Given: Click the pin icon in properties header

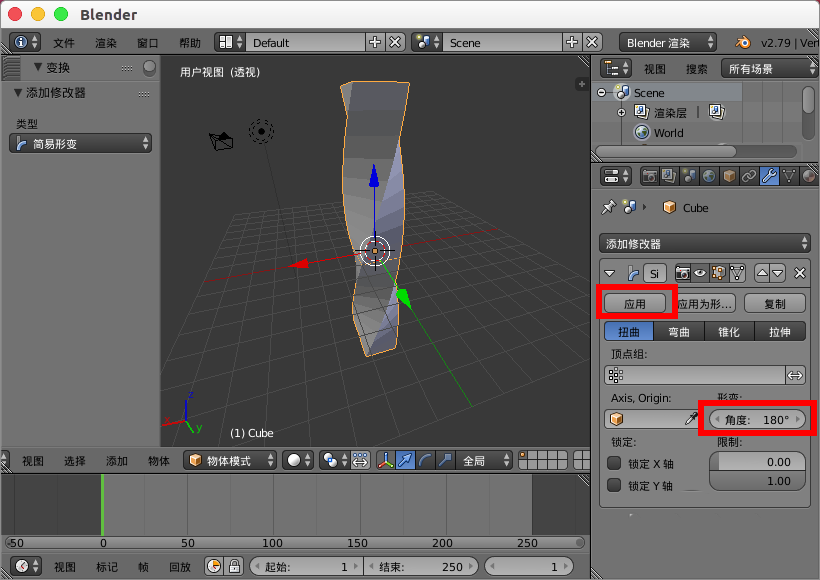Looking at the screenshot, I should pos(610,208).
